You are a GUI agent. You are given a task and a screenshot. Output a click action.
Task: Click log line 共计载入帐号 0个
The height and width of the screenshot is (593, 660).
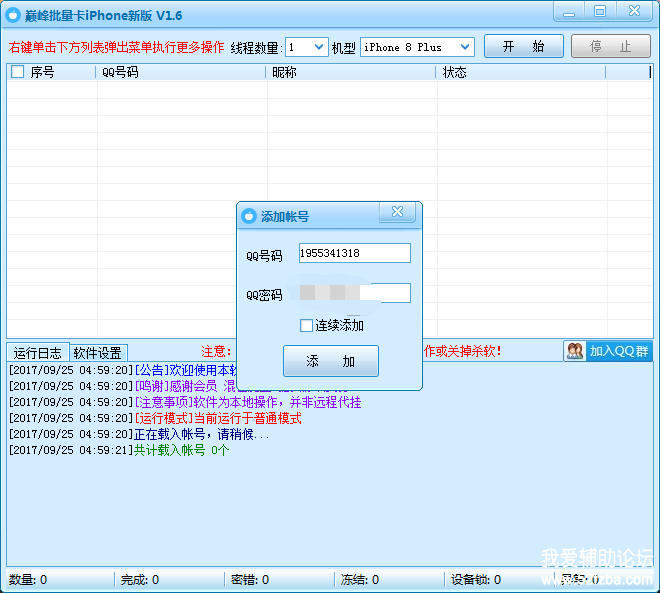(x=119, y=450)
